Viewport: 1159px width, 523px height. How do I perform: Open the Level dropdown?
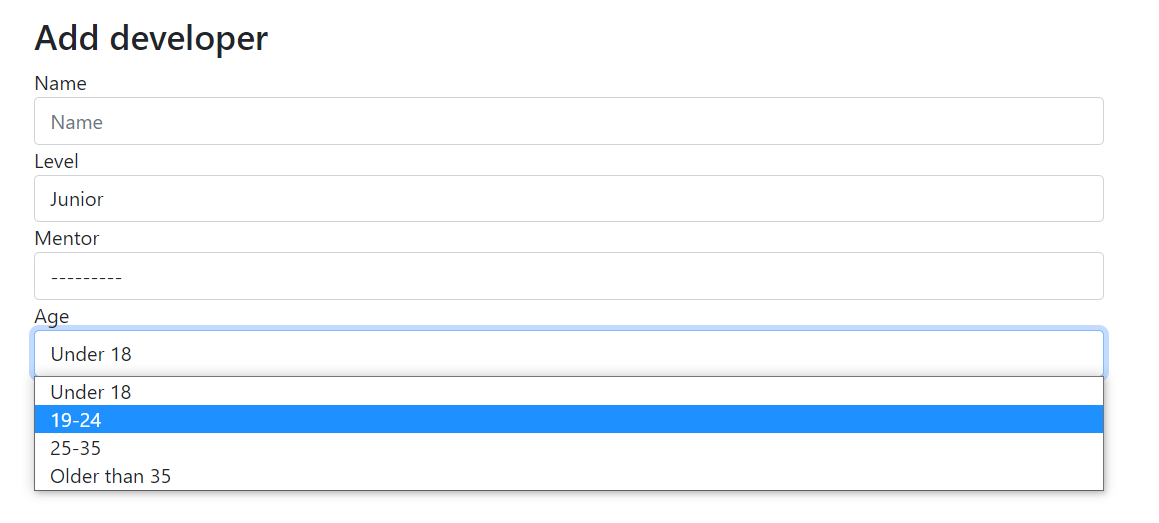click(568, 199)
